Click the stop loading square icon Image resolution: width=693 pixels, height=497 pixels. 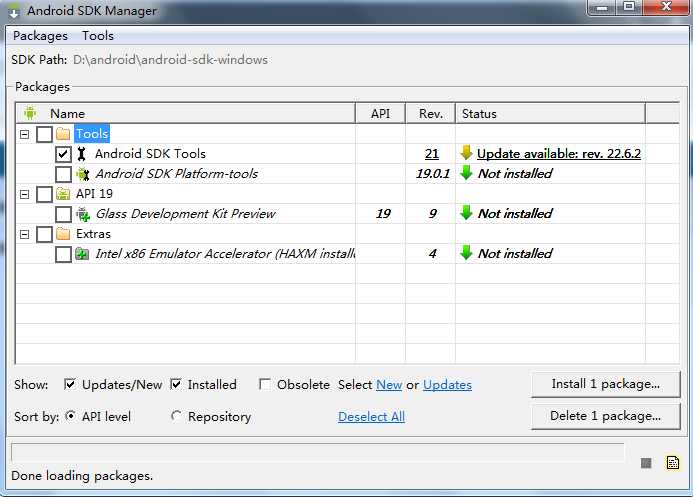[x=646, y=463]
